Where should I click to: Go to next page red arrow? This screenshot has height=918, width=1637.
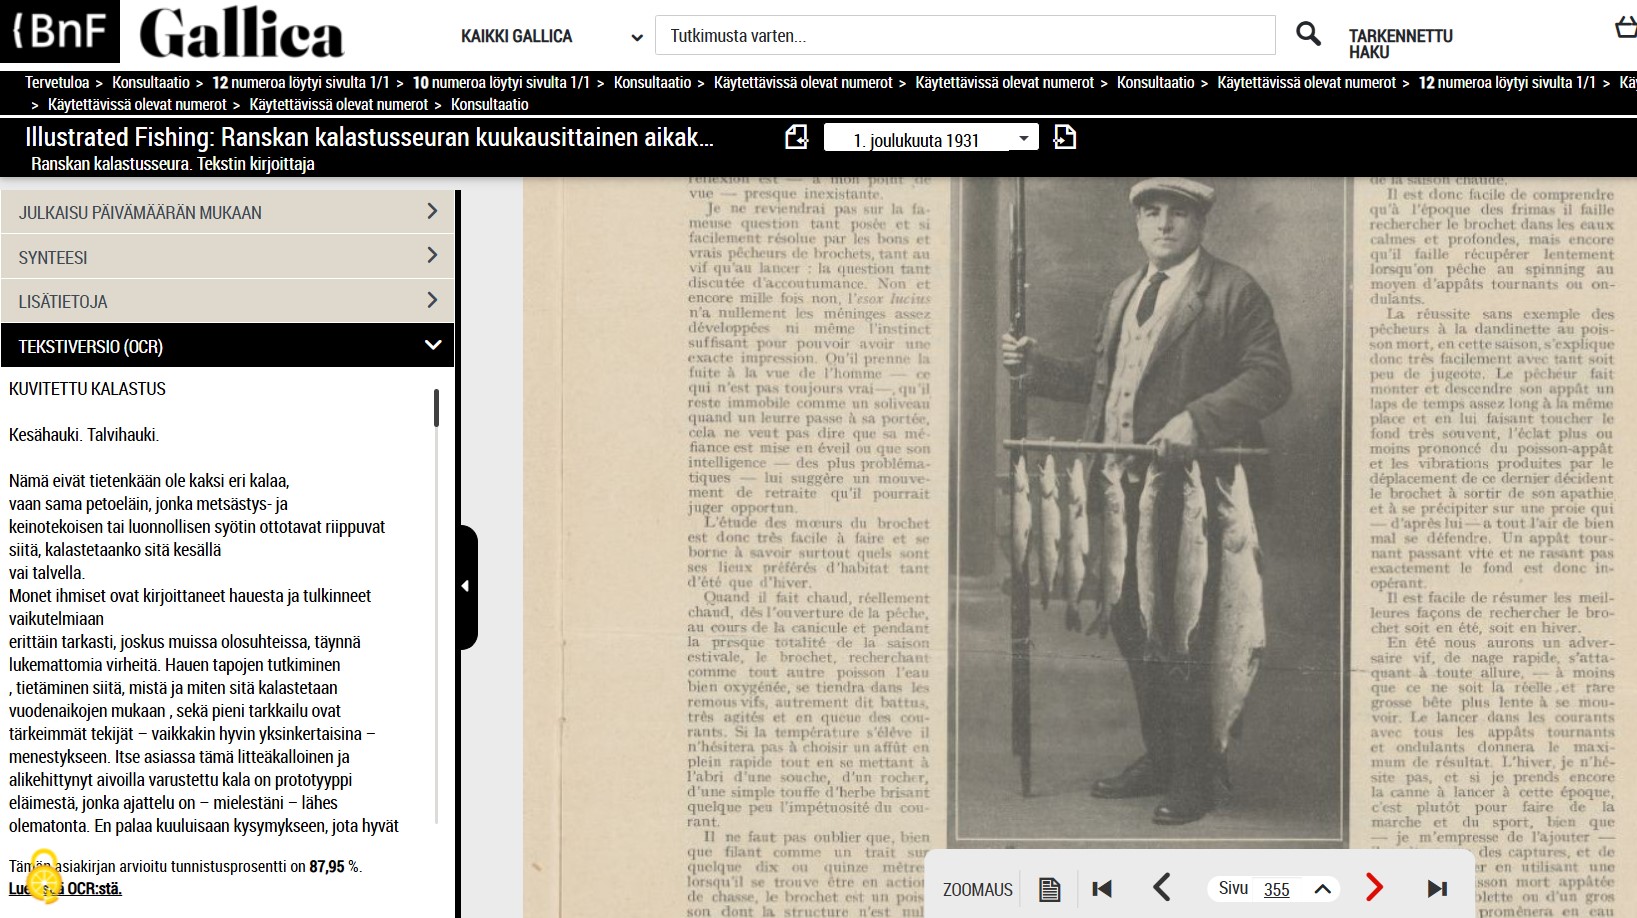[x=1374, y=887]
